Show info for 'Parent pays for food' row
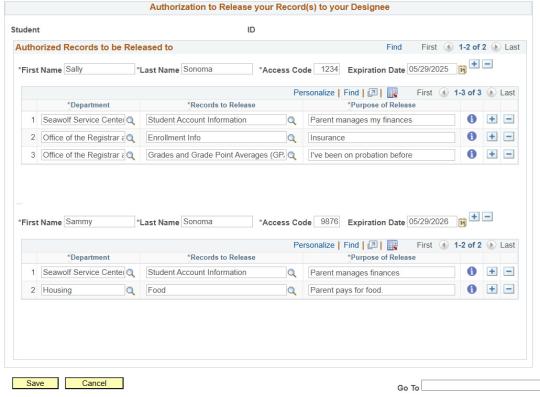This screenshot has height=397, width=540. point(472,289)
